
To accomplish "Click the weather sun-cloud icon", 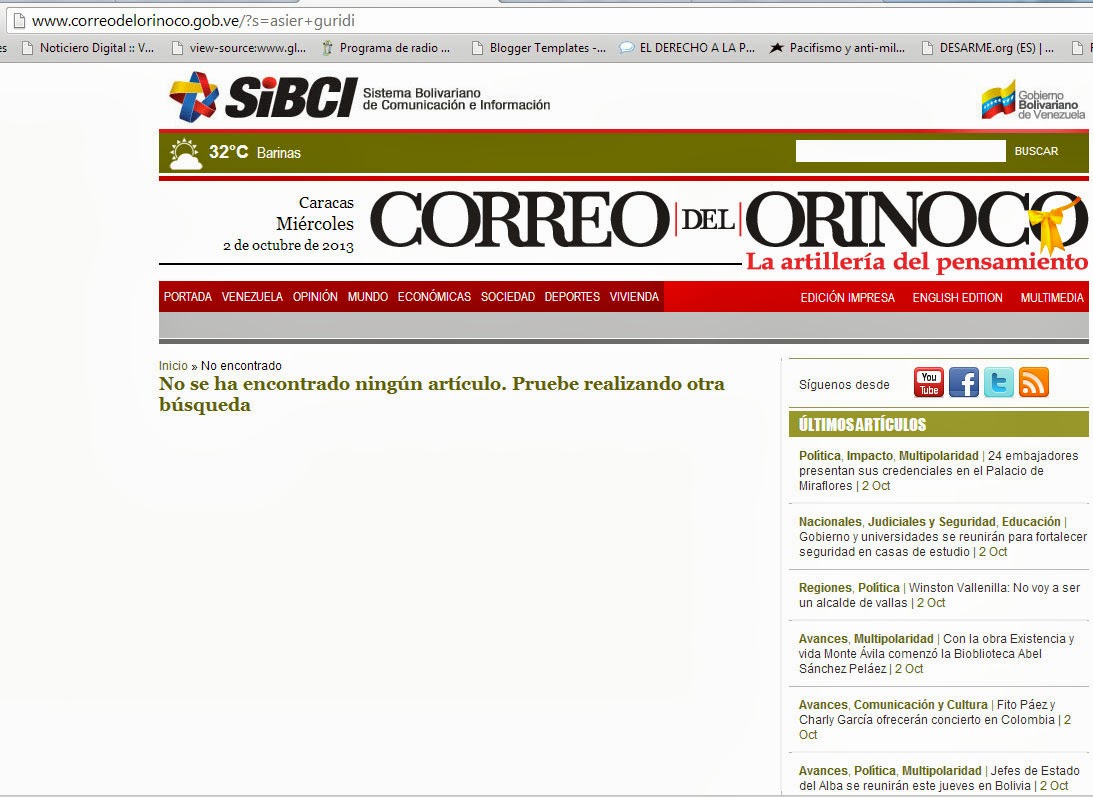I will [185, 153].
